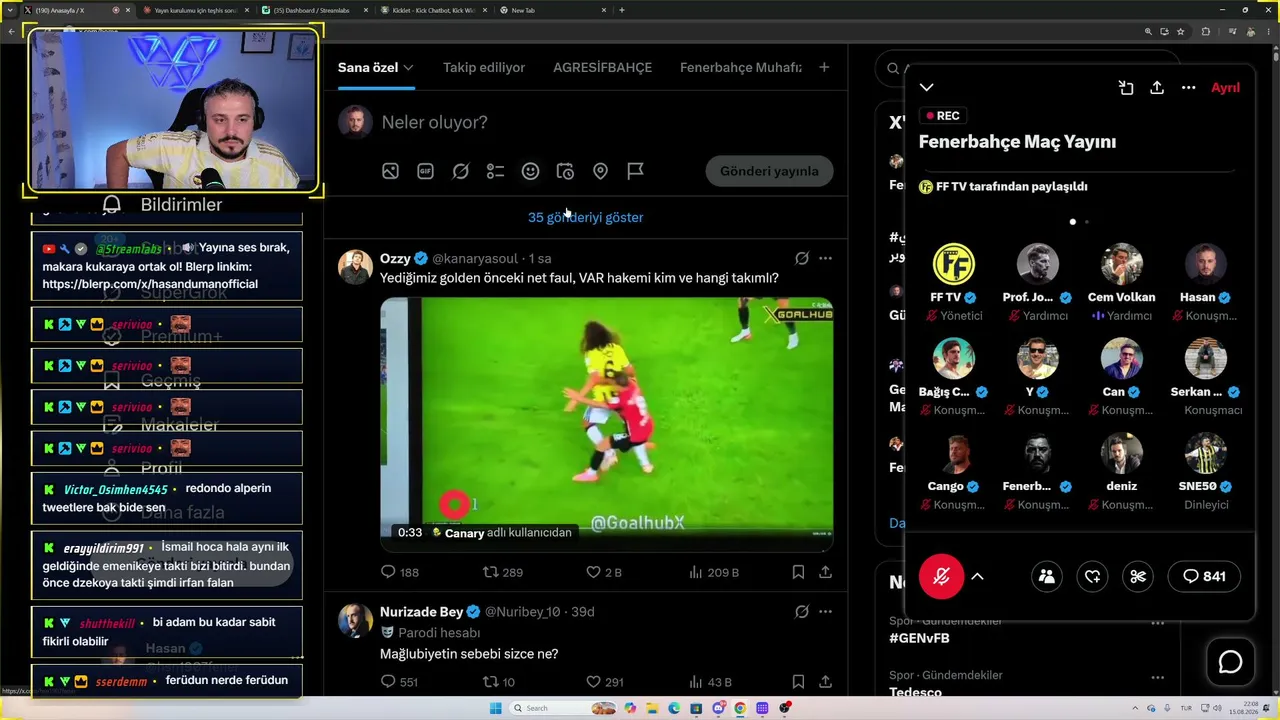Open the Fenerbahçe Muhafız timeline tab
The width and height of the screenshot is (1280, 720).
point(741,67)
